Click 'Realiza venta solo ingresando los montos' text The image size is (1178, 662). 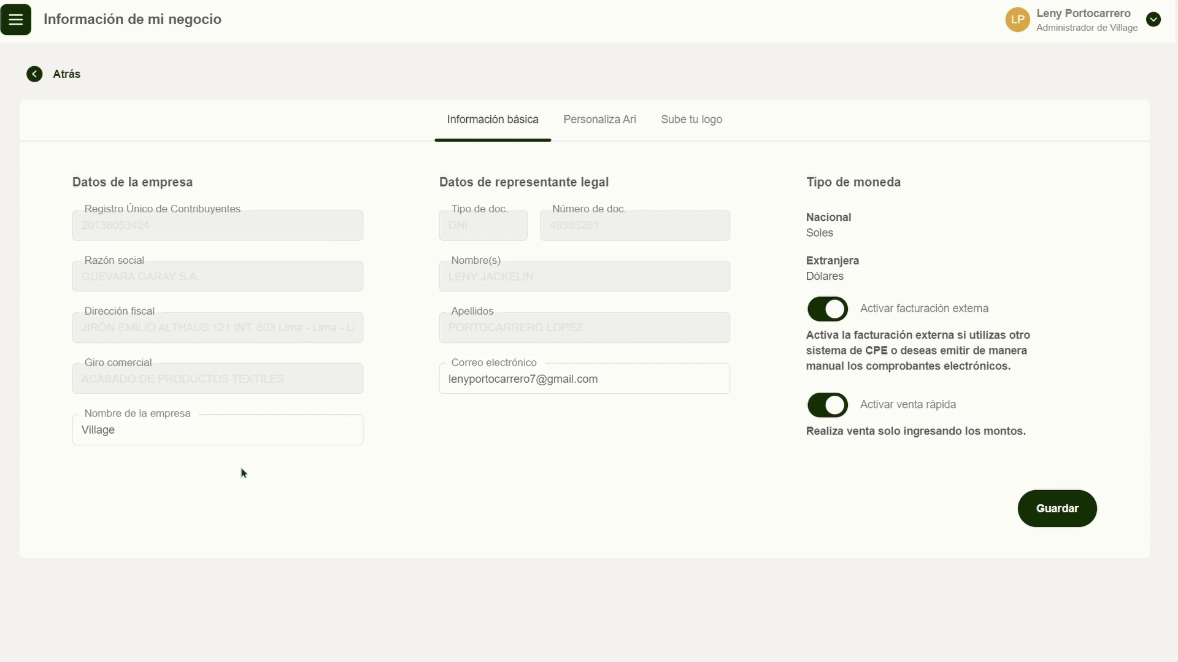coord(916,431)
